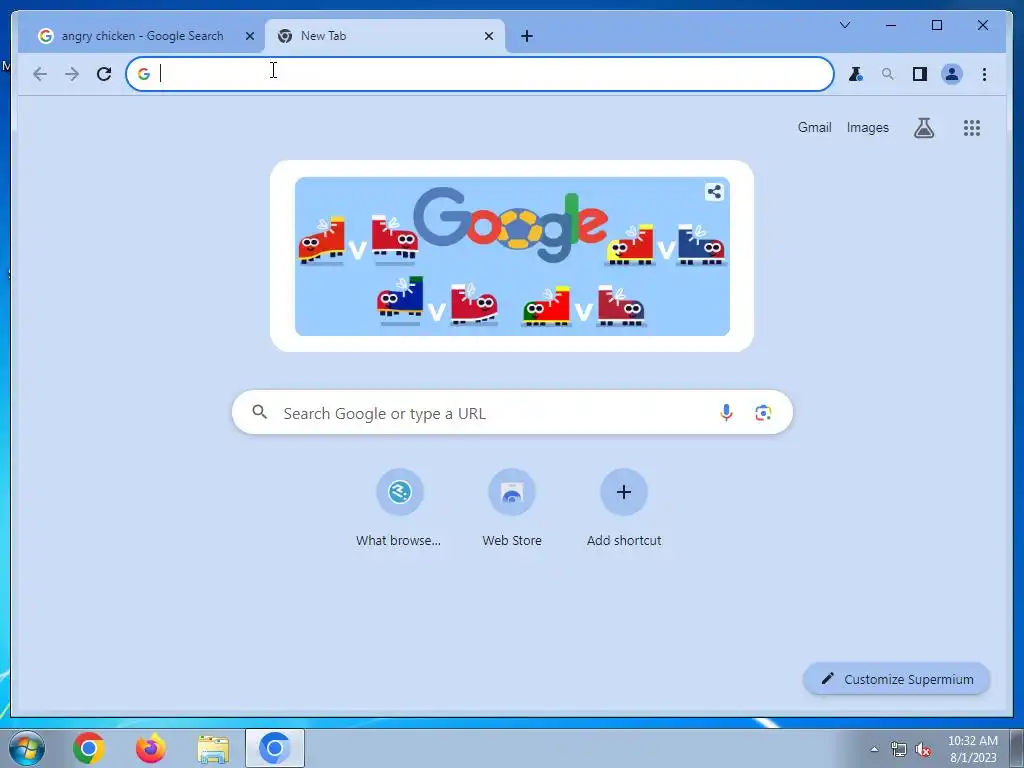The width and height of the screenshot is (1024, 768).
Task: Focus the address bar field
Action: (x=480, y=74)
